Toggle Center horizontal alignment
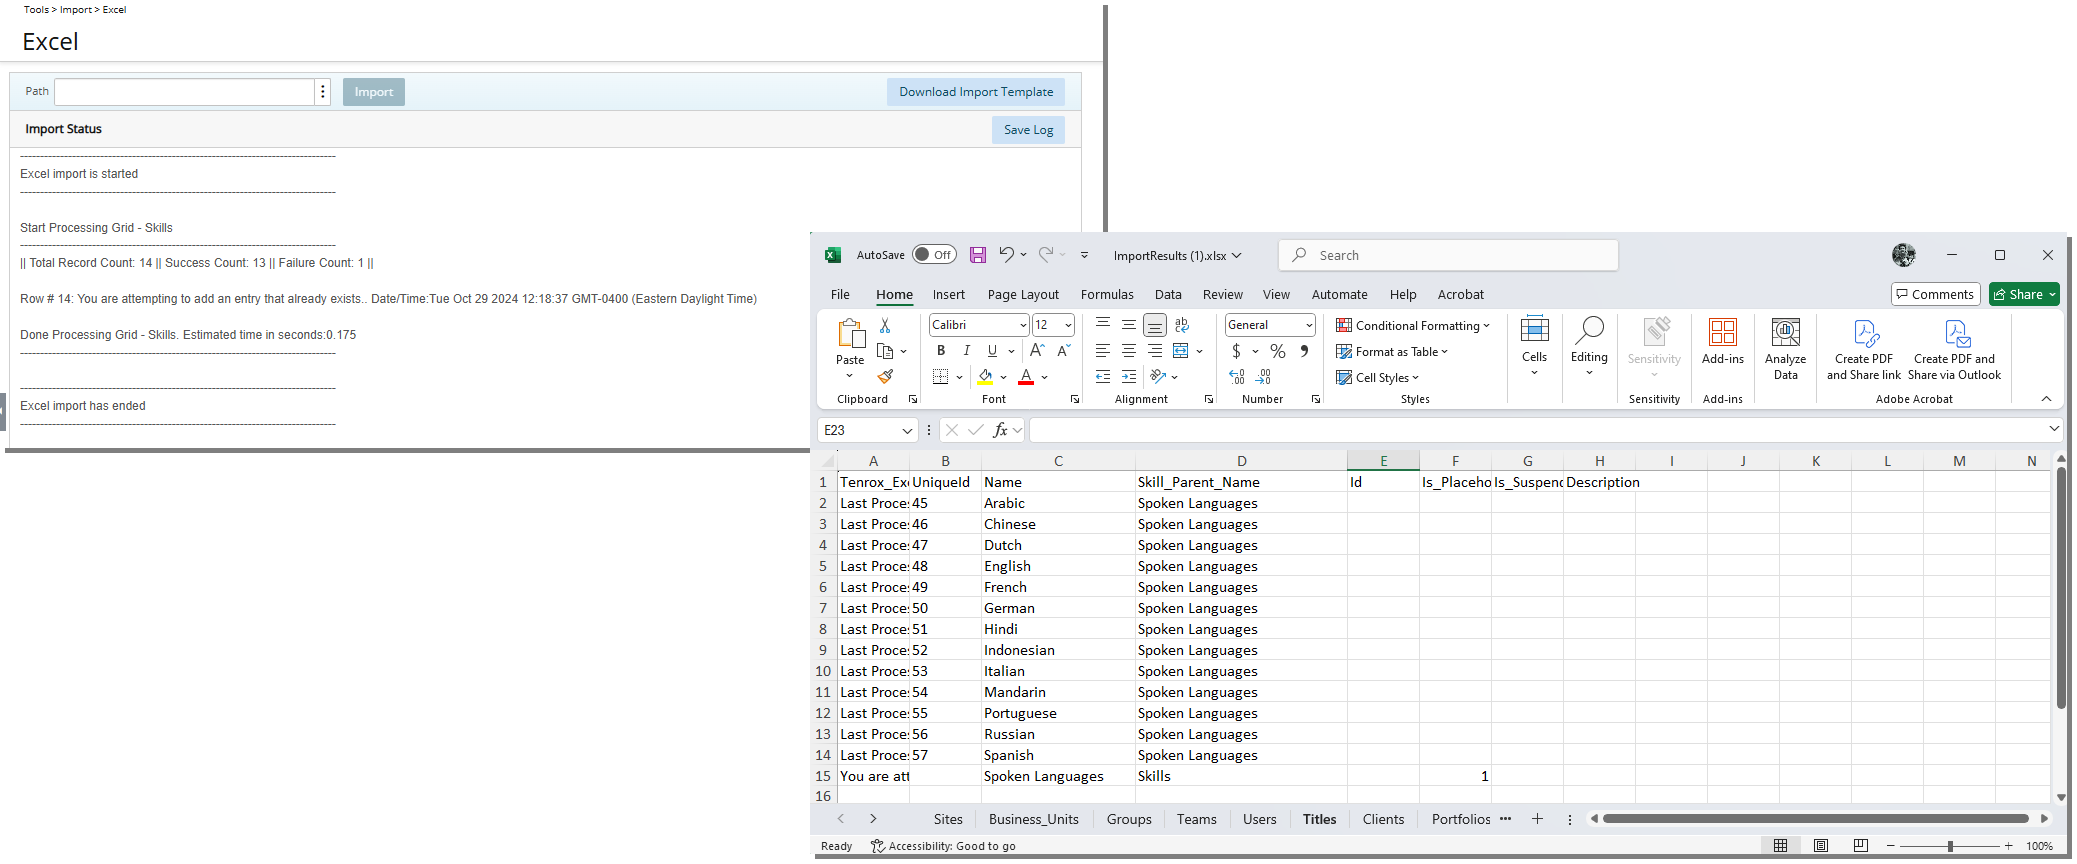Image resolution: width=2077 pixels, height=864 pixels. pos(1129,351)
